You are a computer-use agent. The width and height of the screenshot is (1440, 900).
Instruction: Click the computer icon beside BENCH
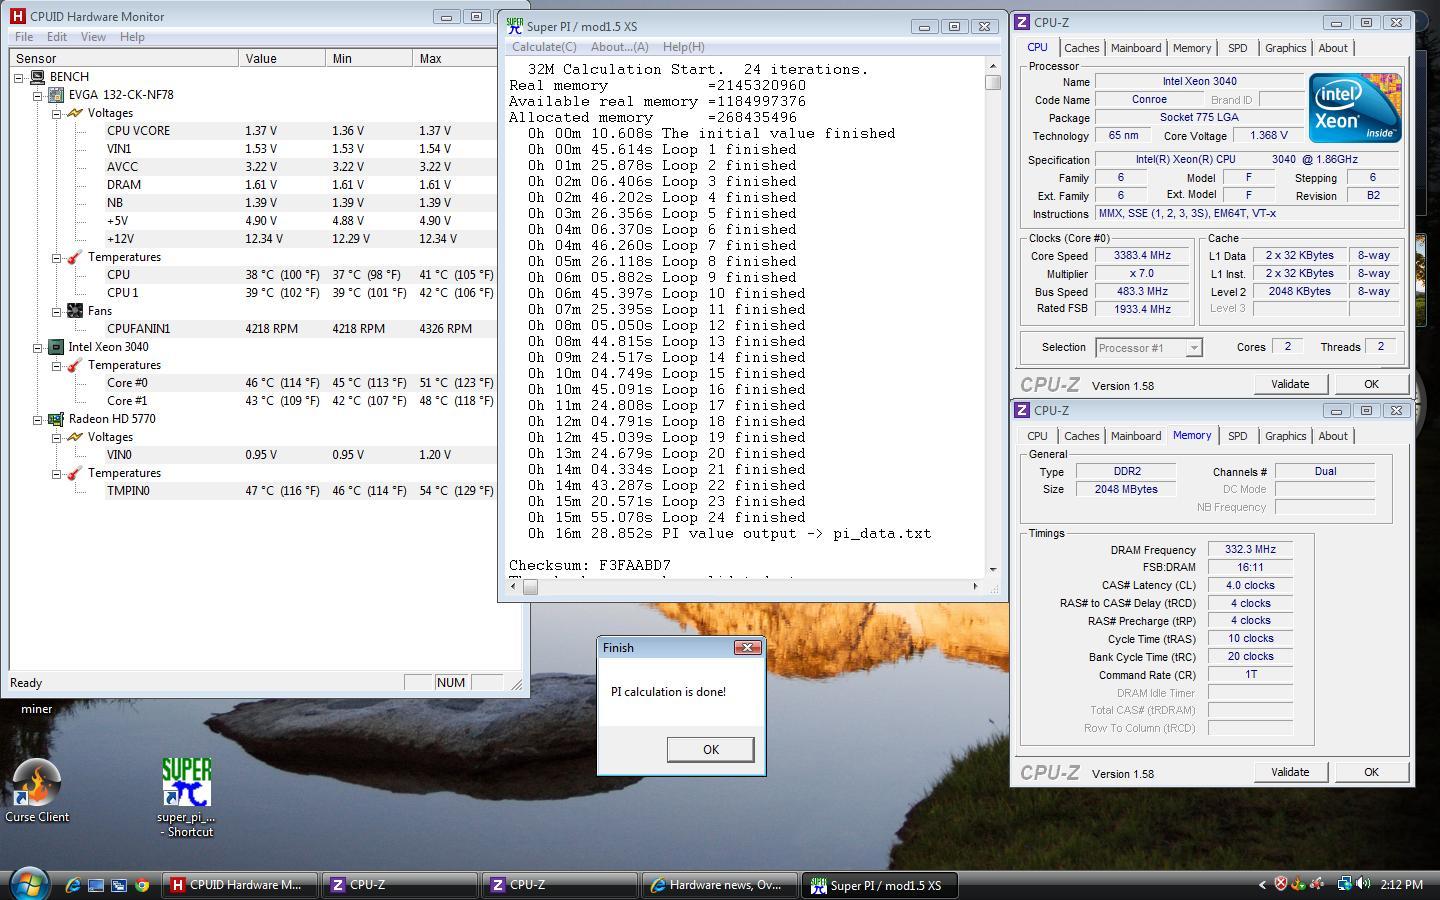tap(38, 77)
